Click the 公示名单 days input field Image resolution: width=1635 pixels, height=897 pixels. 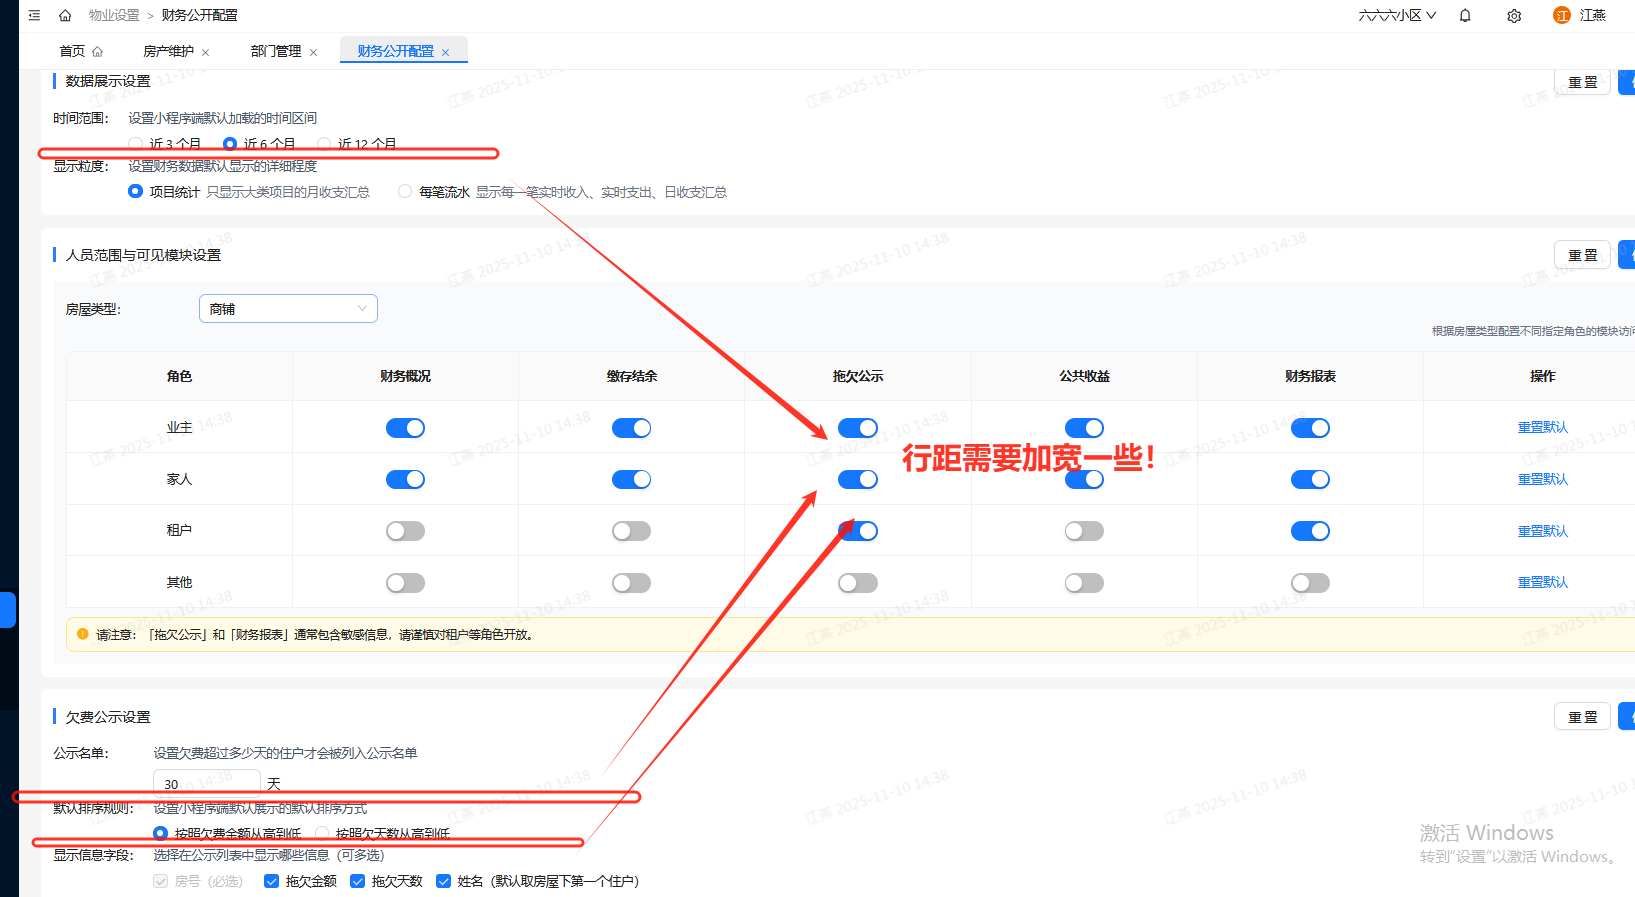point(206,784)
